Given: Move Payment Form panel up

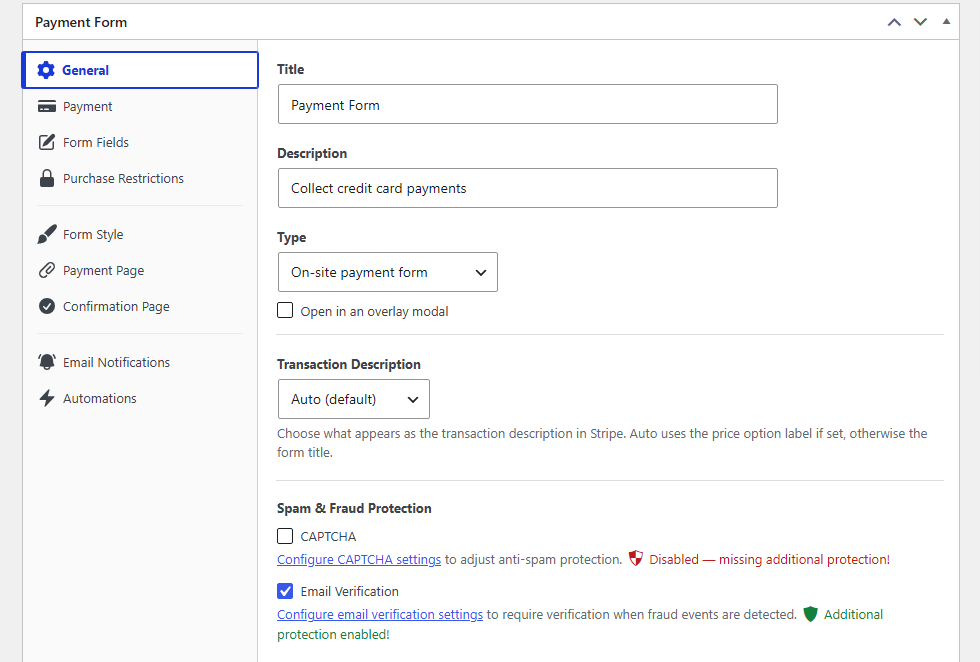Looking at the screenshot, I should click(894, 22).
